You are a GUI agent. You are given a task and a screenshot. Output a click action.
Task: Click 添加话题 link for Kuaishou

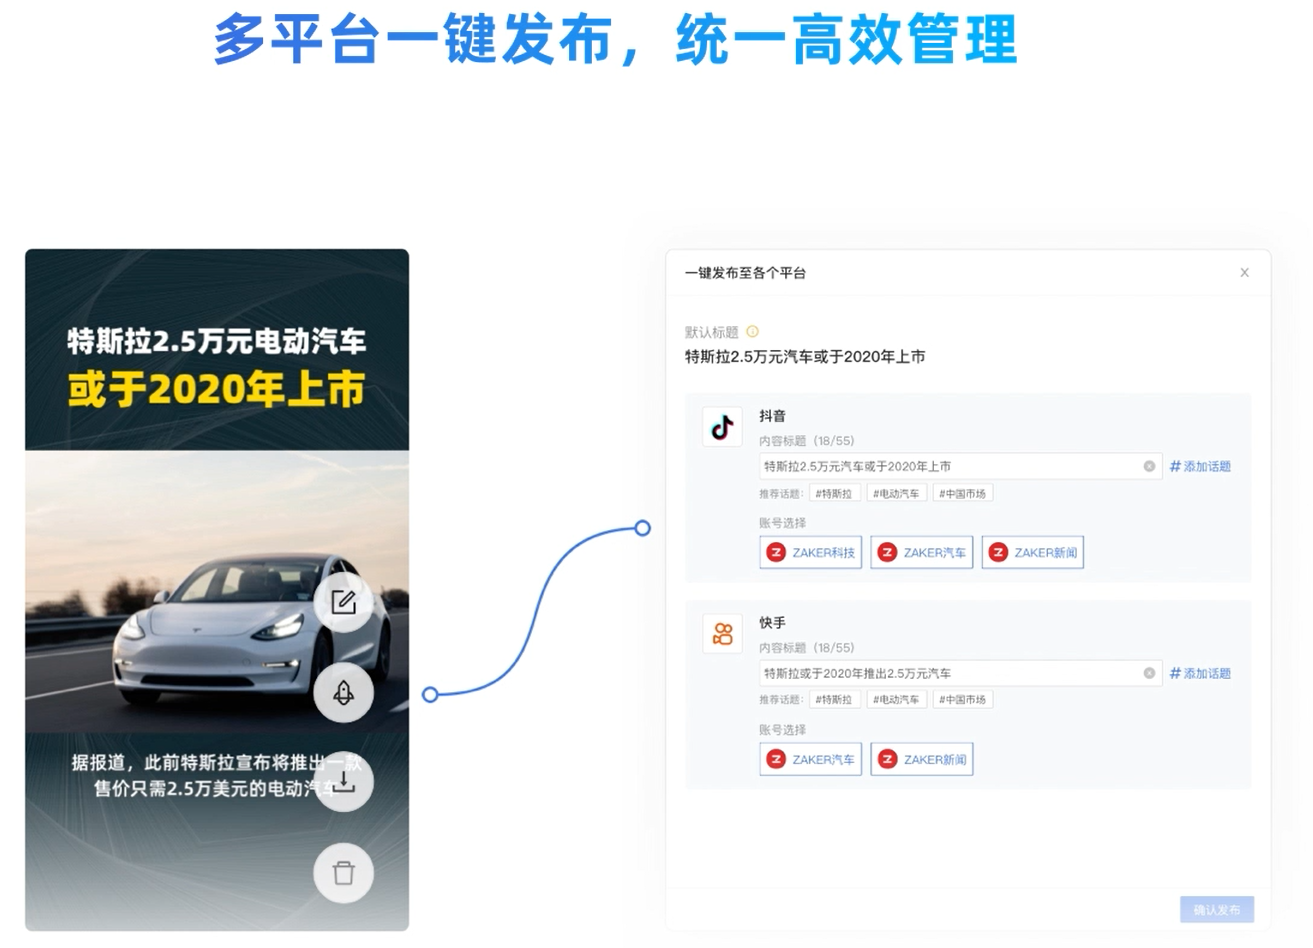[1200, 673]
